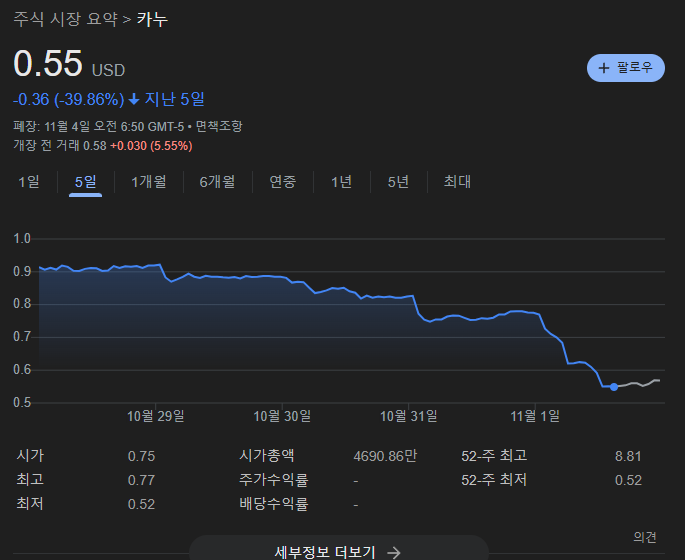Switch to the 1개월 range tab
The image size is (685, 560).
(x=149, y=181)
